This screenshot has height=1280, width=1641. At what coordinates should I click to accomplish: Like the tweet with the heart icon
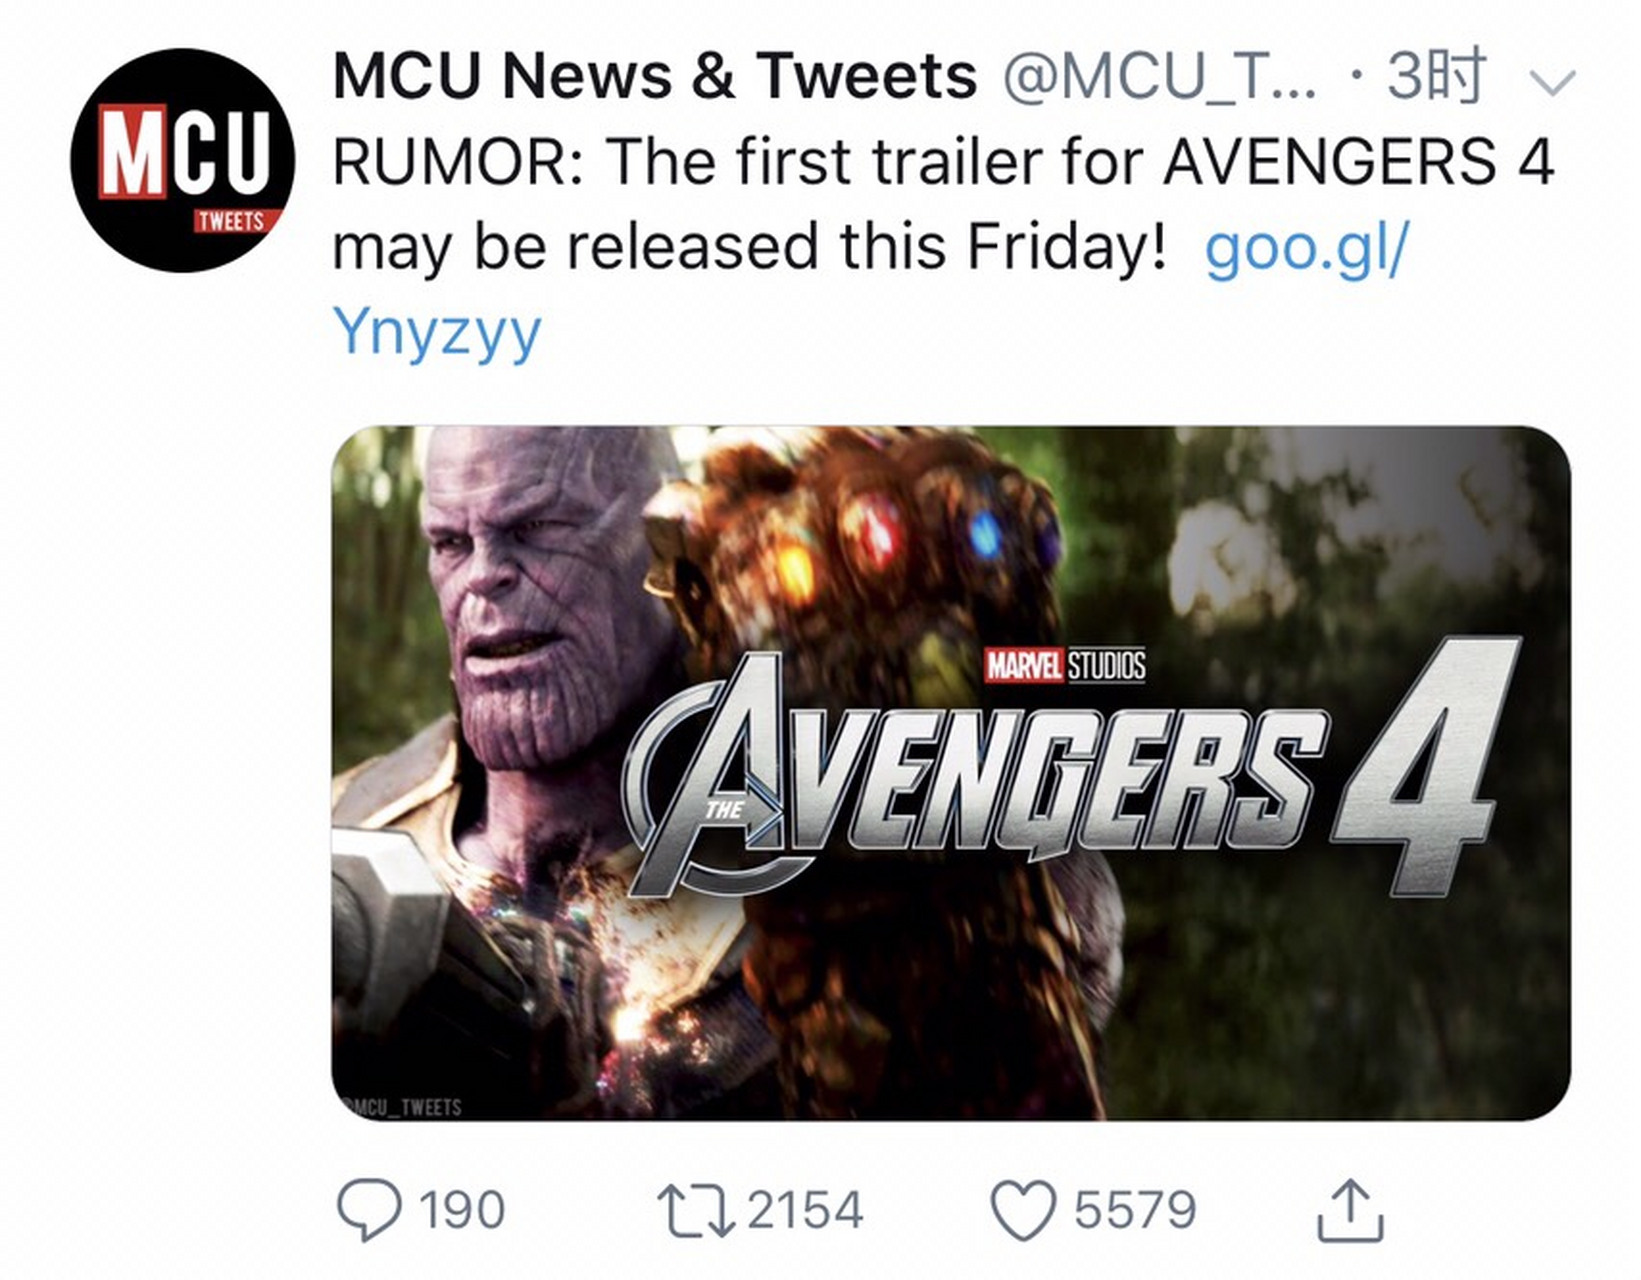coord(1023,1210)
